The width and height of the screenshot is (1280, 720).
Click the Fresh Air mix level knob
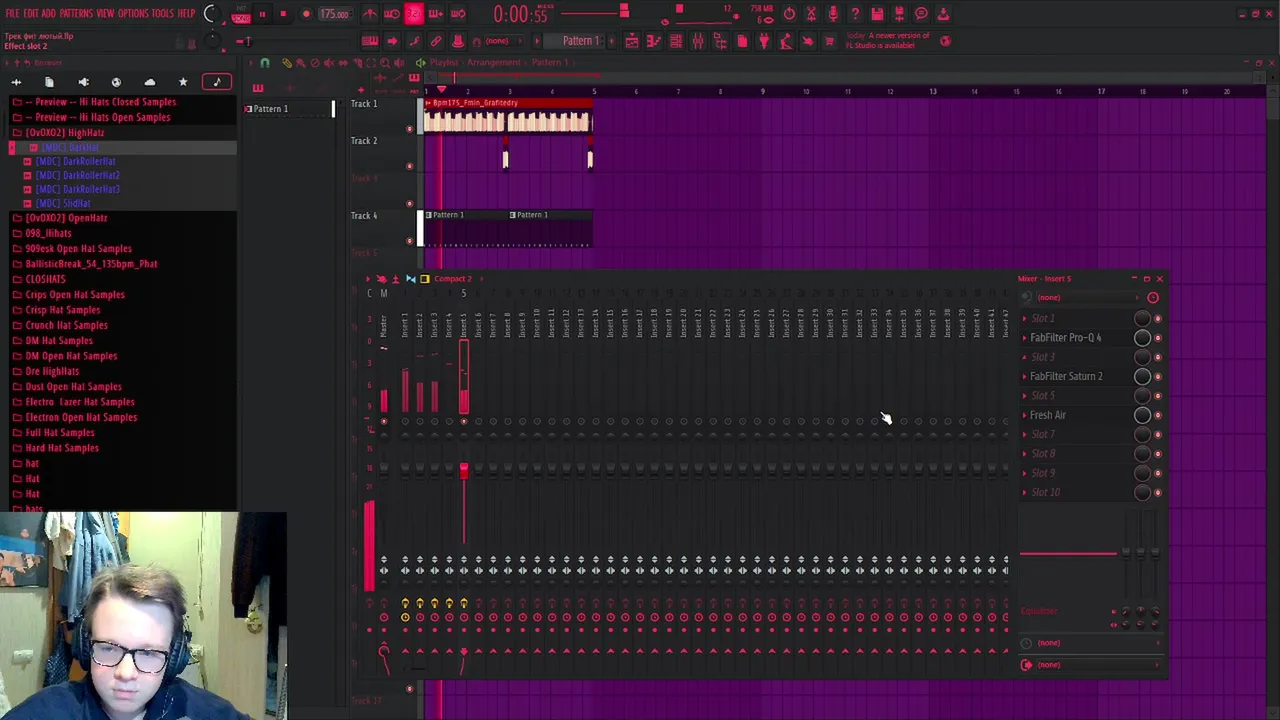[1142, 415]
